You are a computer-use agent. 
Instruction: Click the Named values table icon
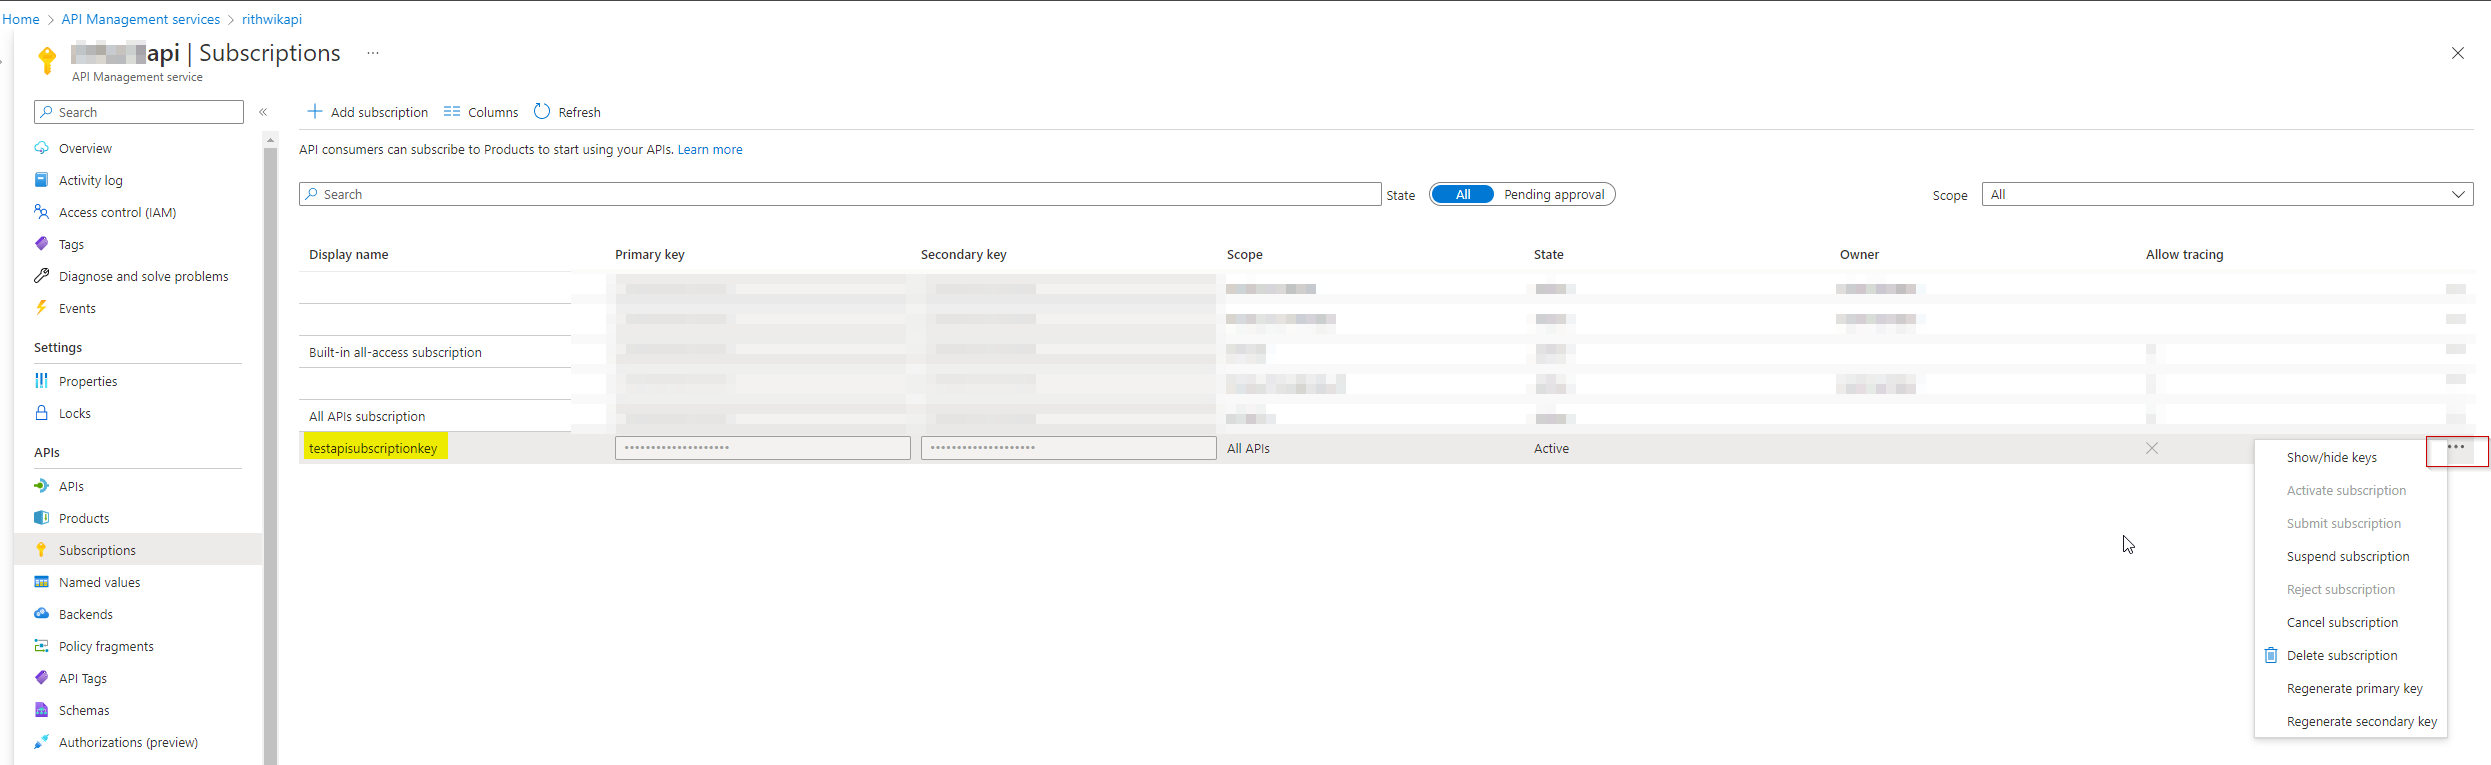(41, 582)
